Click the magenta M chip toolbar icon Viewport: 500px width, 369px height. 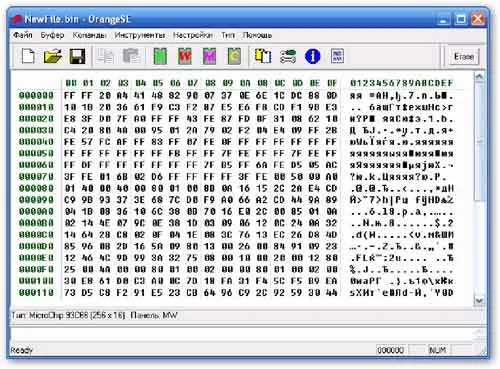pos(210,56)
